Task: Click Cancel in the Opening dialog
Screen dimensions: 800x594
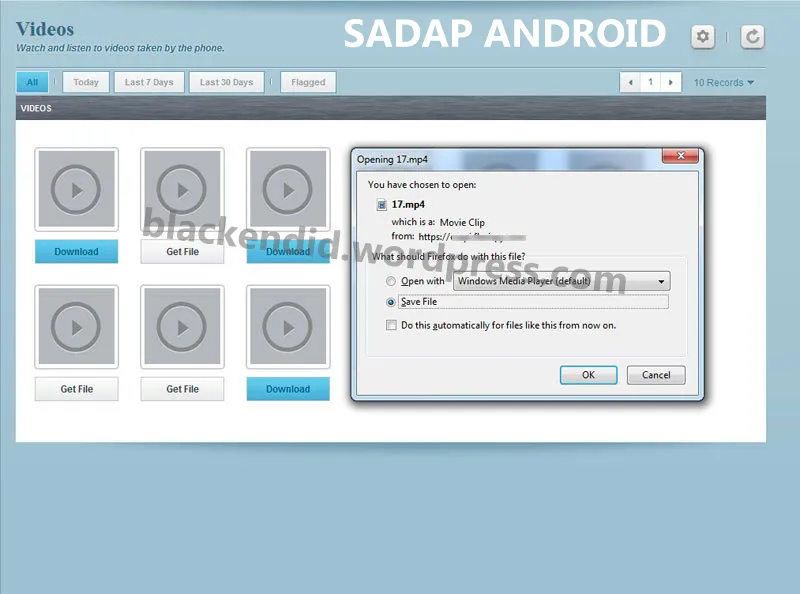Action: [656, 375]
